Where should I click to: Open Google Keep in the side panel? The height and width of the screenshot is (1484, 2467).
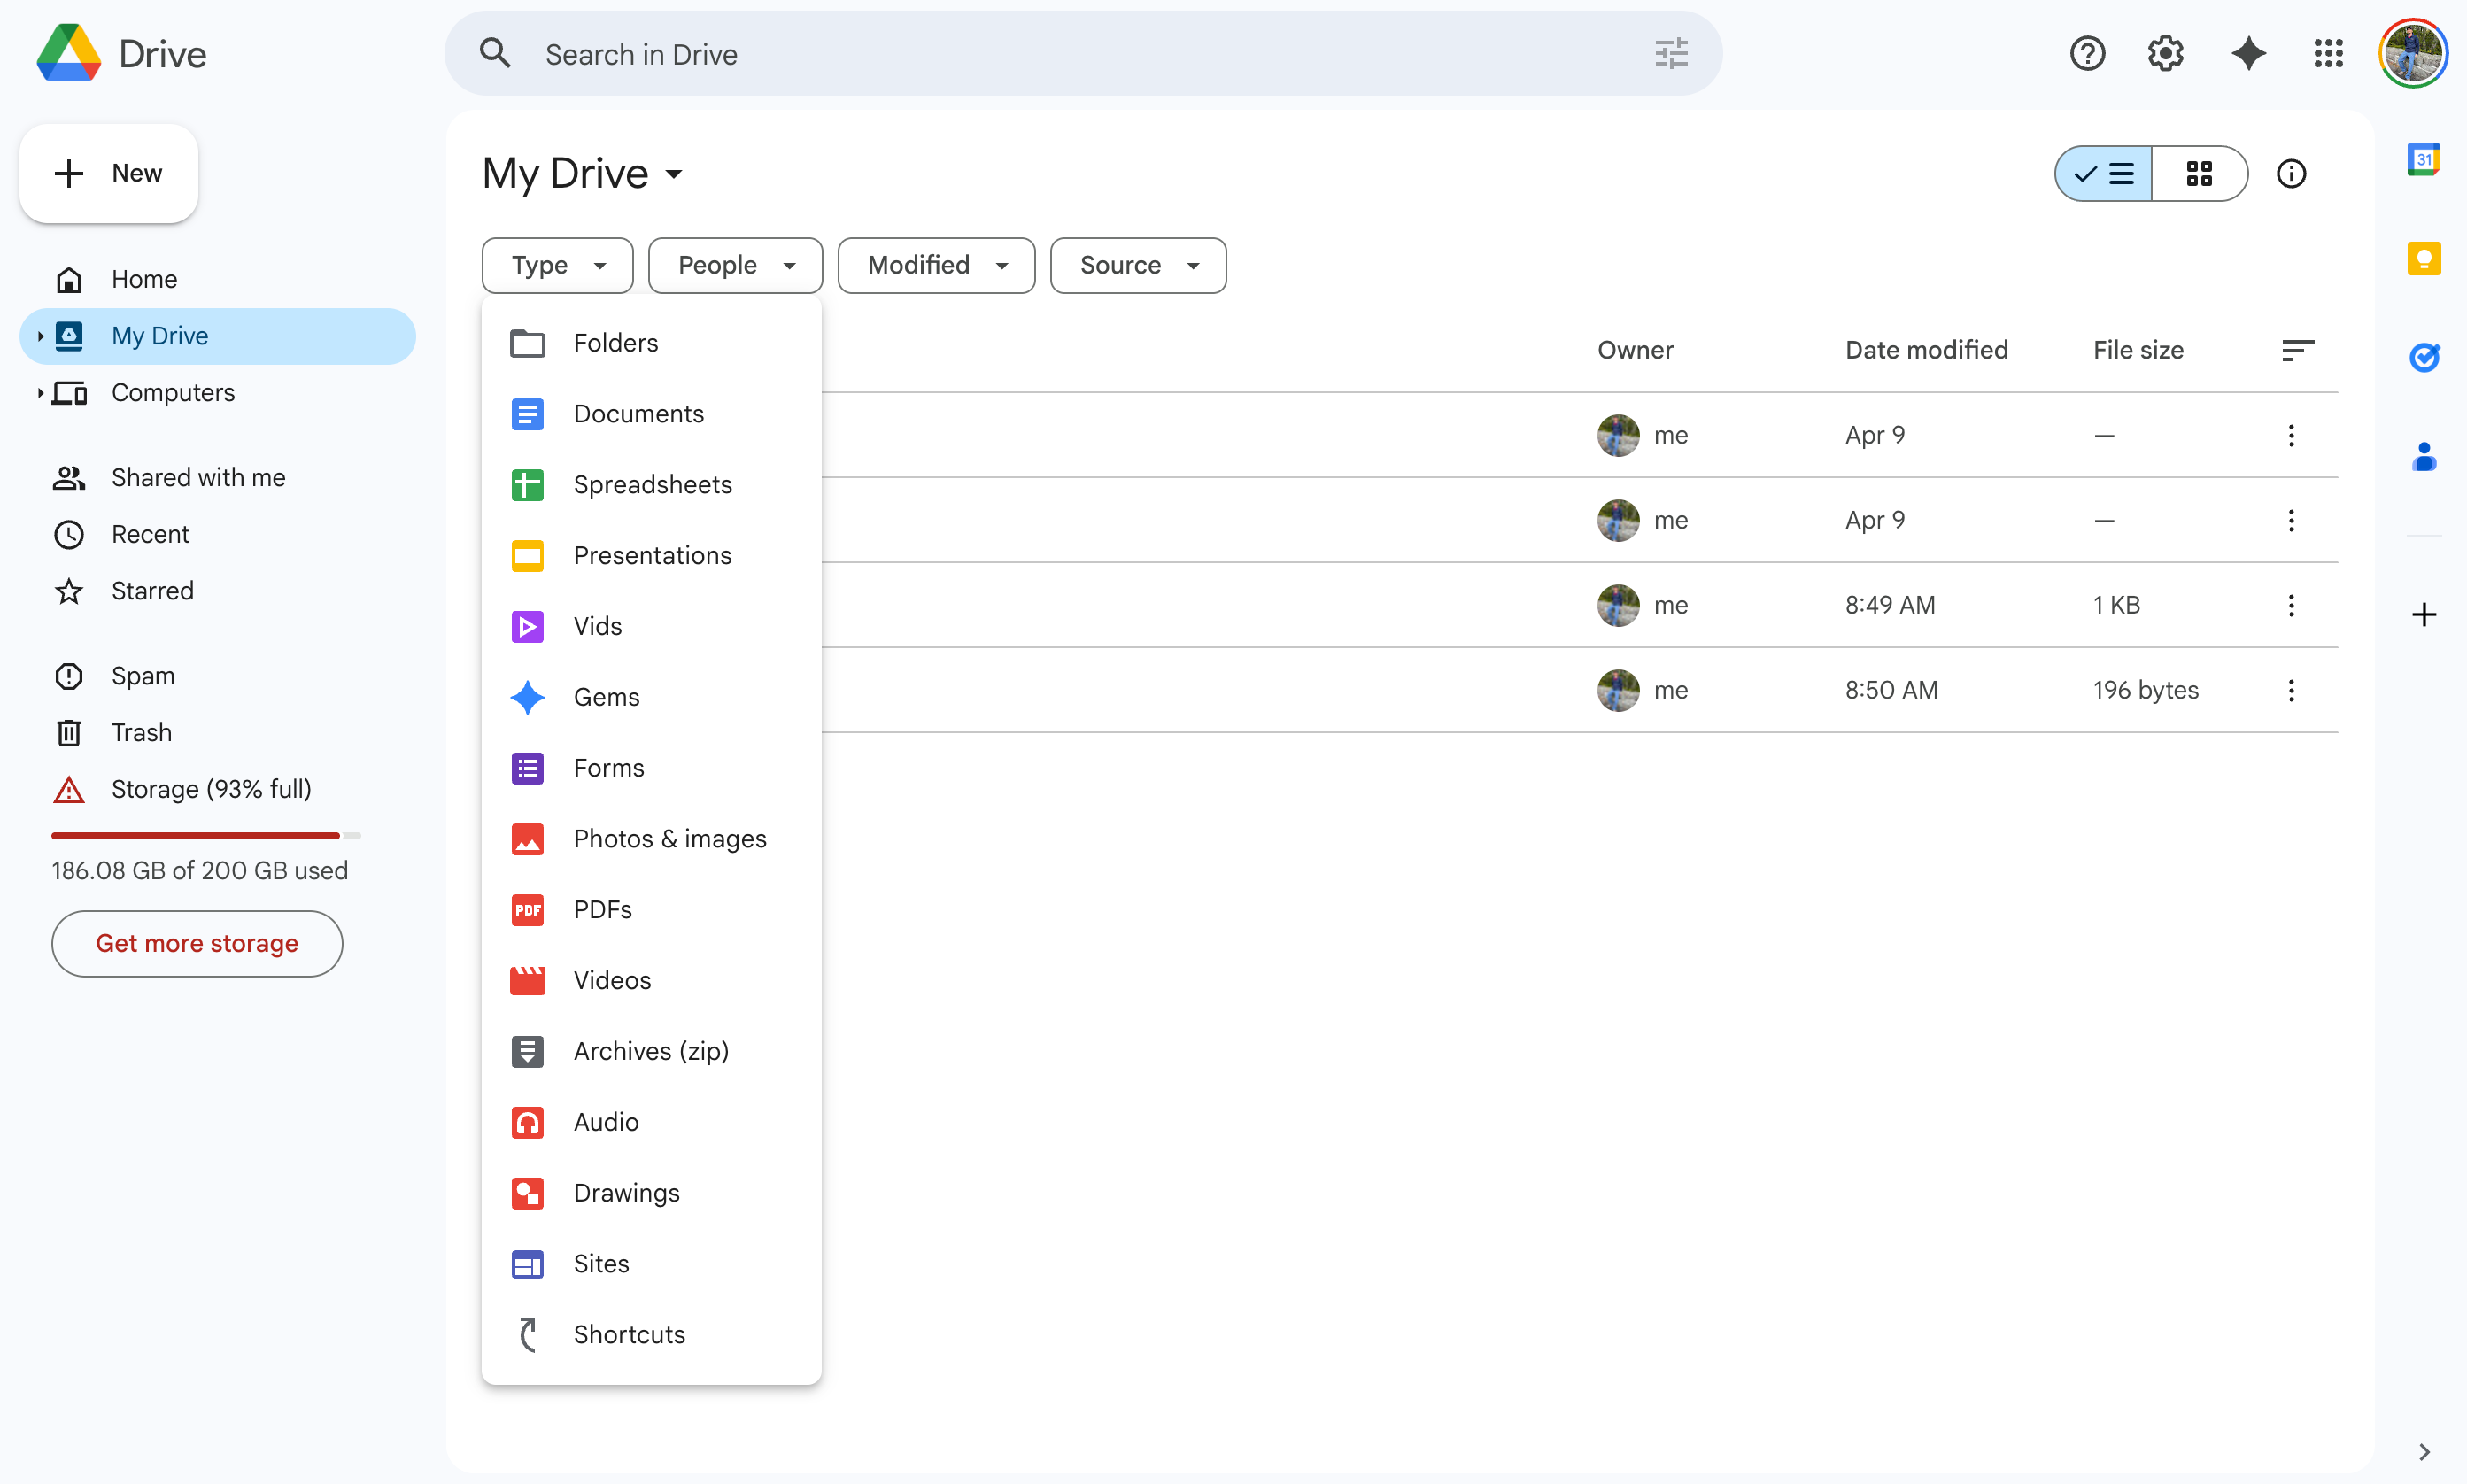click(x=2424, y=258)
